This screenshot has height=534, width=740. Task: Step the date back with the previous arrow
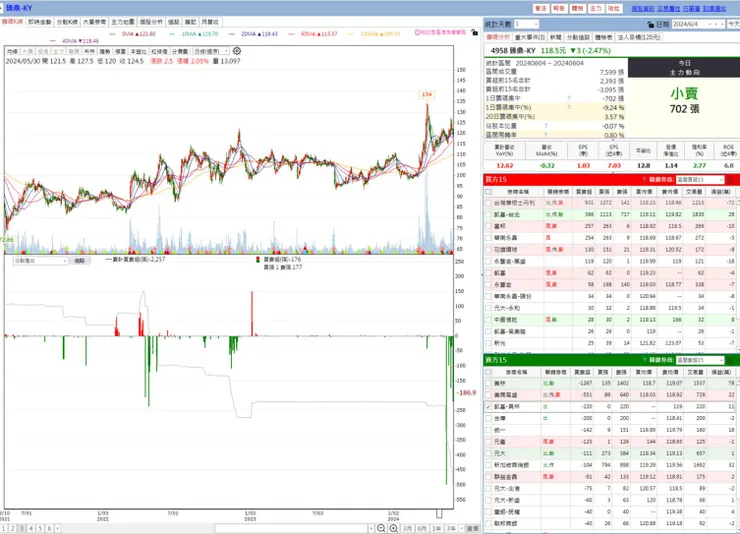pos(715,24)
